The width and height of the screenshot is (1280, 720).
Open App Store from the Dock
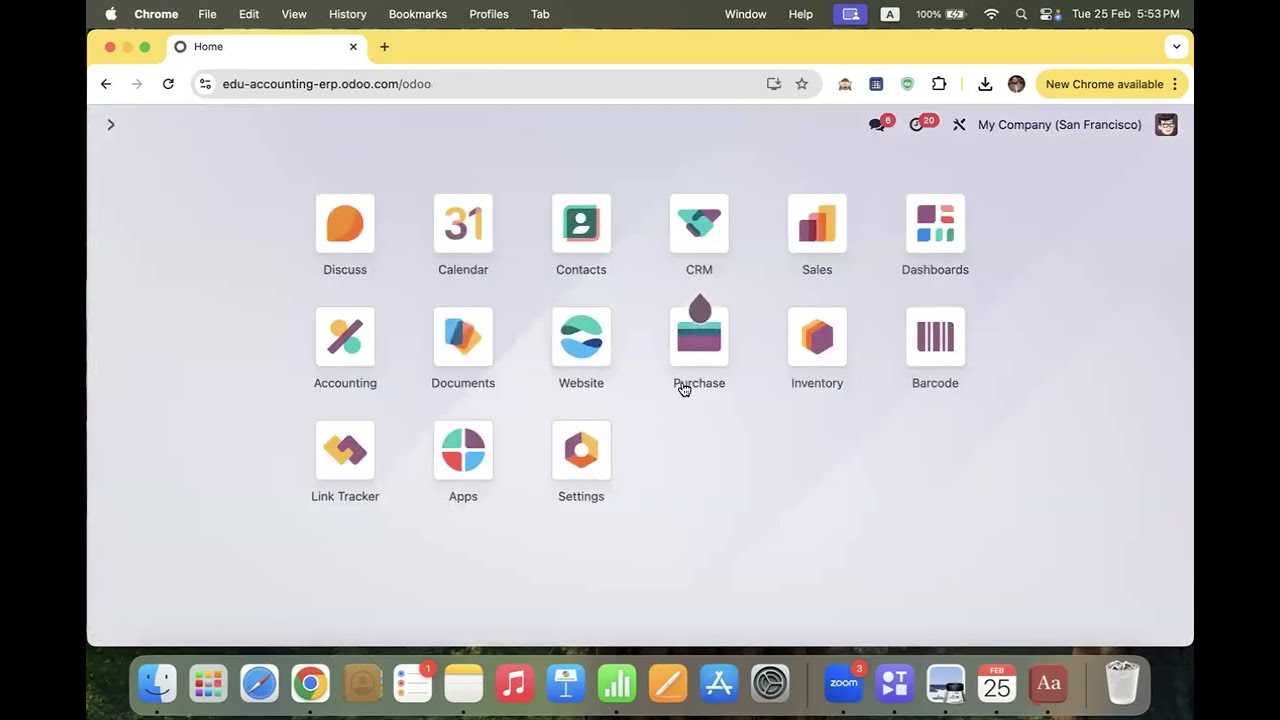pos(719,684)
